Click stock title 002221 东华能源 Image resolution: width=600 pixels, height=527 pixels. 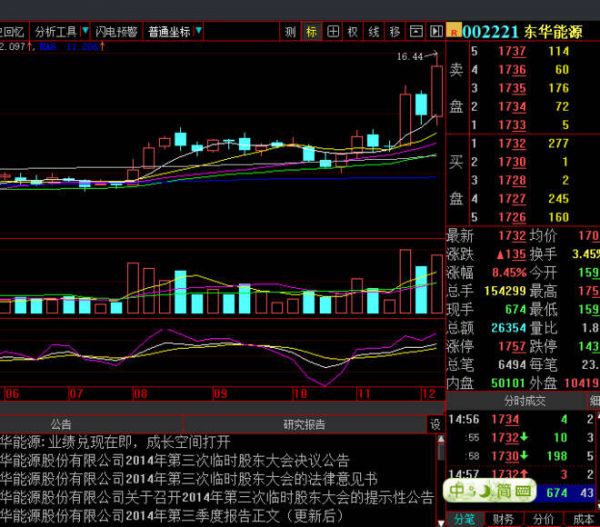pos(522,32)
